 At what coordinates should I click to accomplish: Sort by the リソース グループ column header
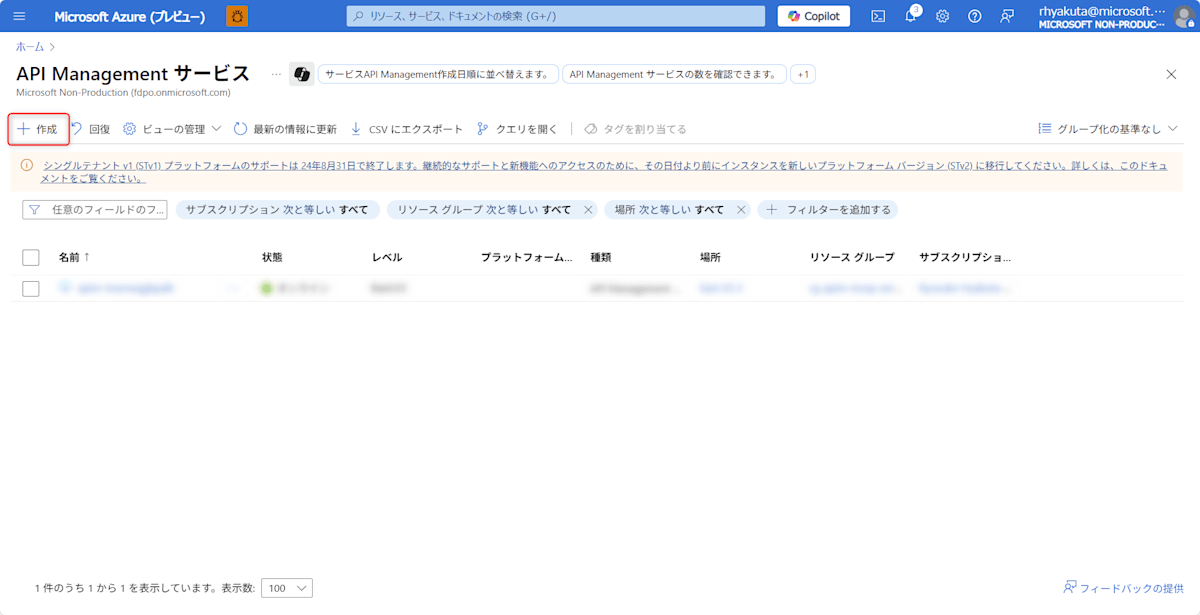click(x=852, y=257)
